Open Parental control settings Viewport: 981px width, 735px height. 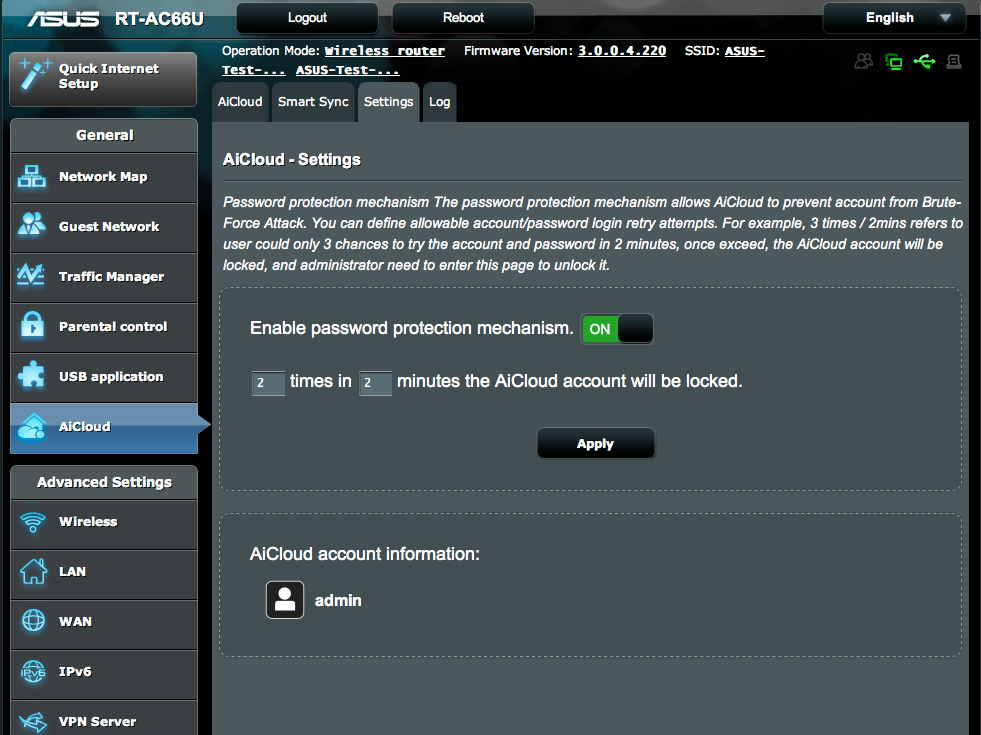point(33,327)
